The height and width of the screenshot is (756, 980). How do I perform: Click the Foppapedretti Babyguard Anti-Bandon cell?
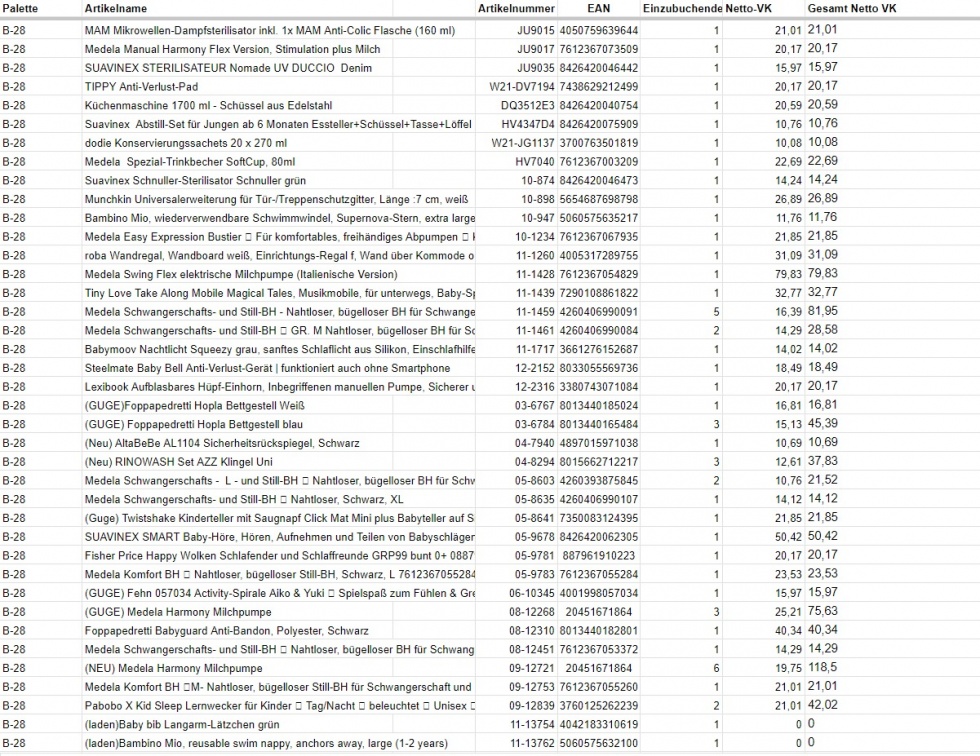227,630
